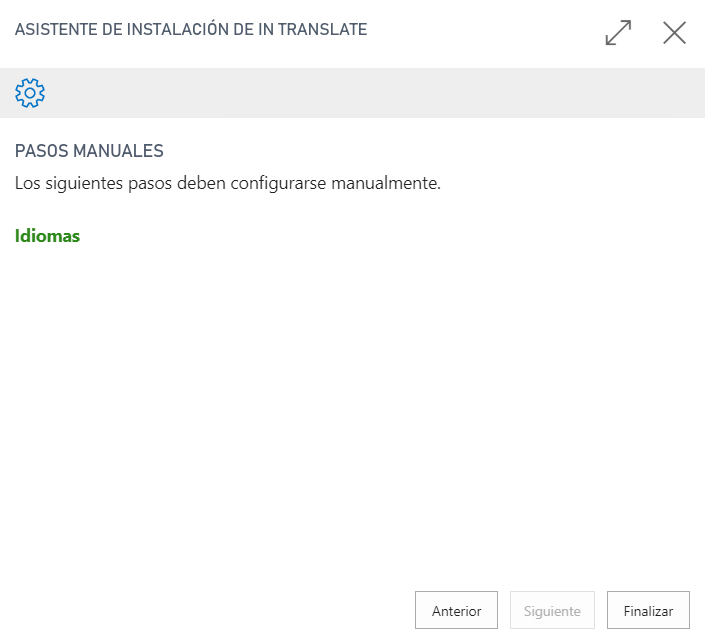Image resolution: width=705 pixels, height=641 pixels.
Task: Click the gray banner beside the gear icon
Action: pyautogui.click(x=373, y=93)
